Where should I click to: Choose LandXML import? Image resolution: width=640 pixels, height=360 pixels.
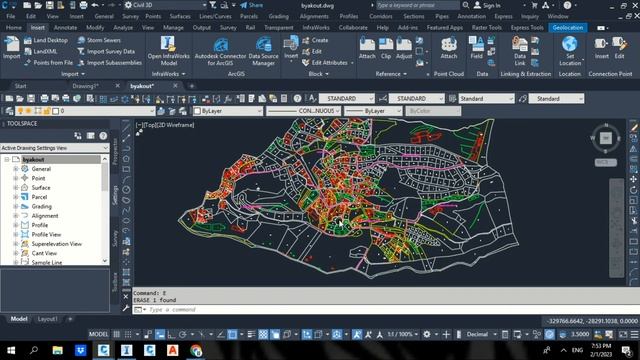pos(41,51)
